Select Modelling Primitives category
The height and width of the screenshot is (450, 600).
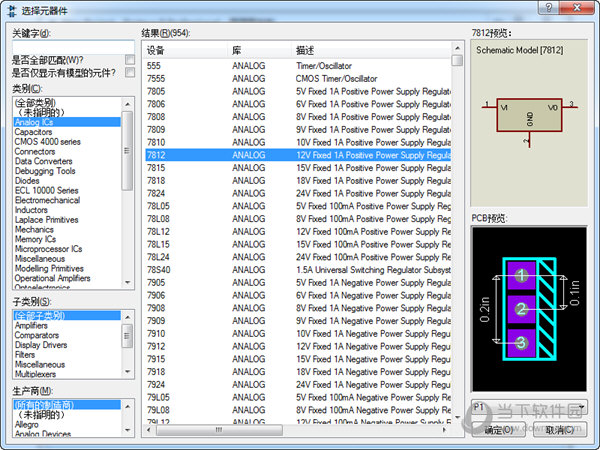click(49, 269)
